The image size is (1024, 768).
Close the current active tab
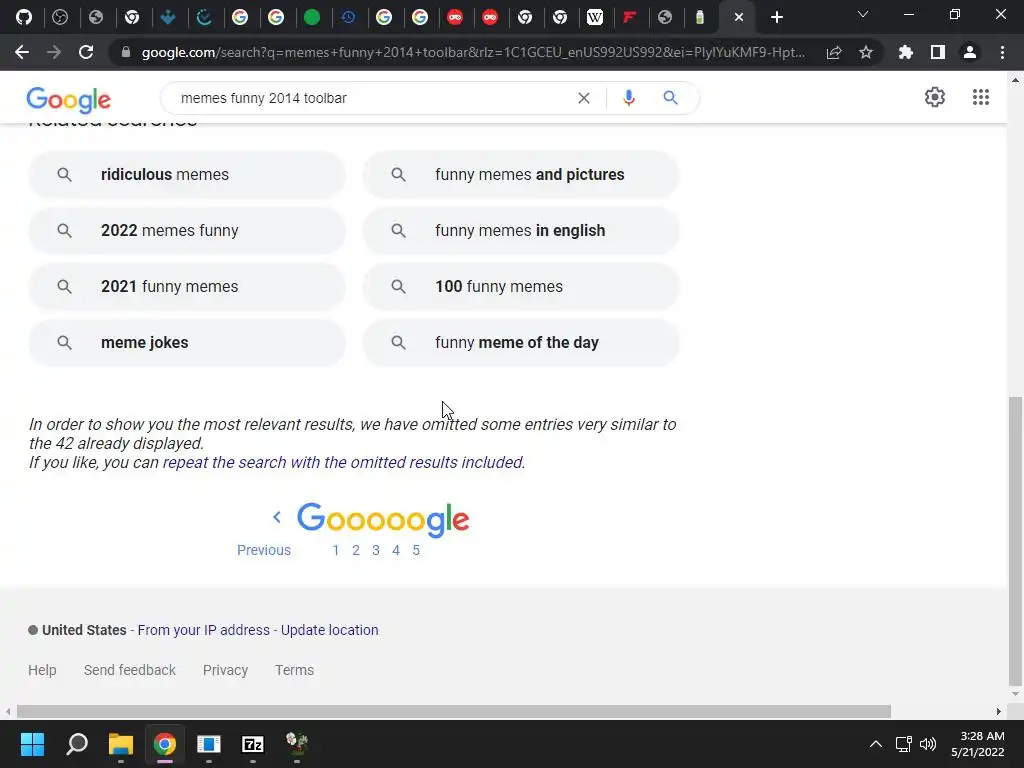pos(739,18)
